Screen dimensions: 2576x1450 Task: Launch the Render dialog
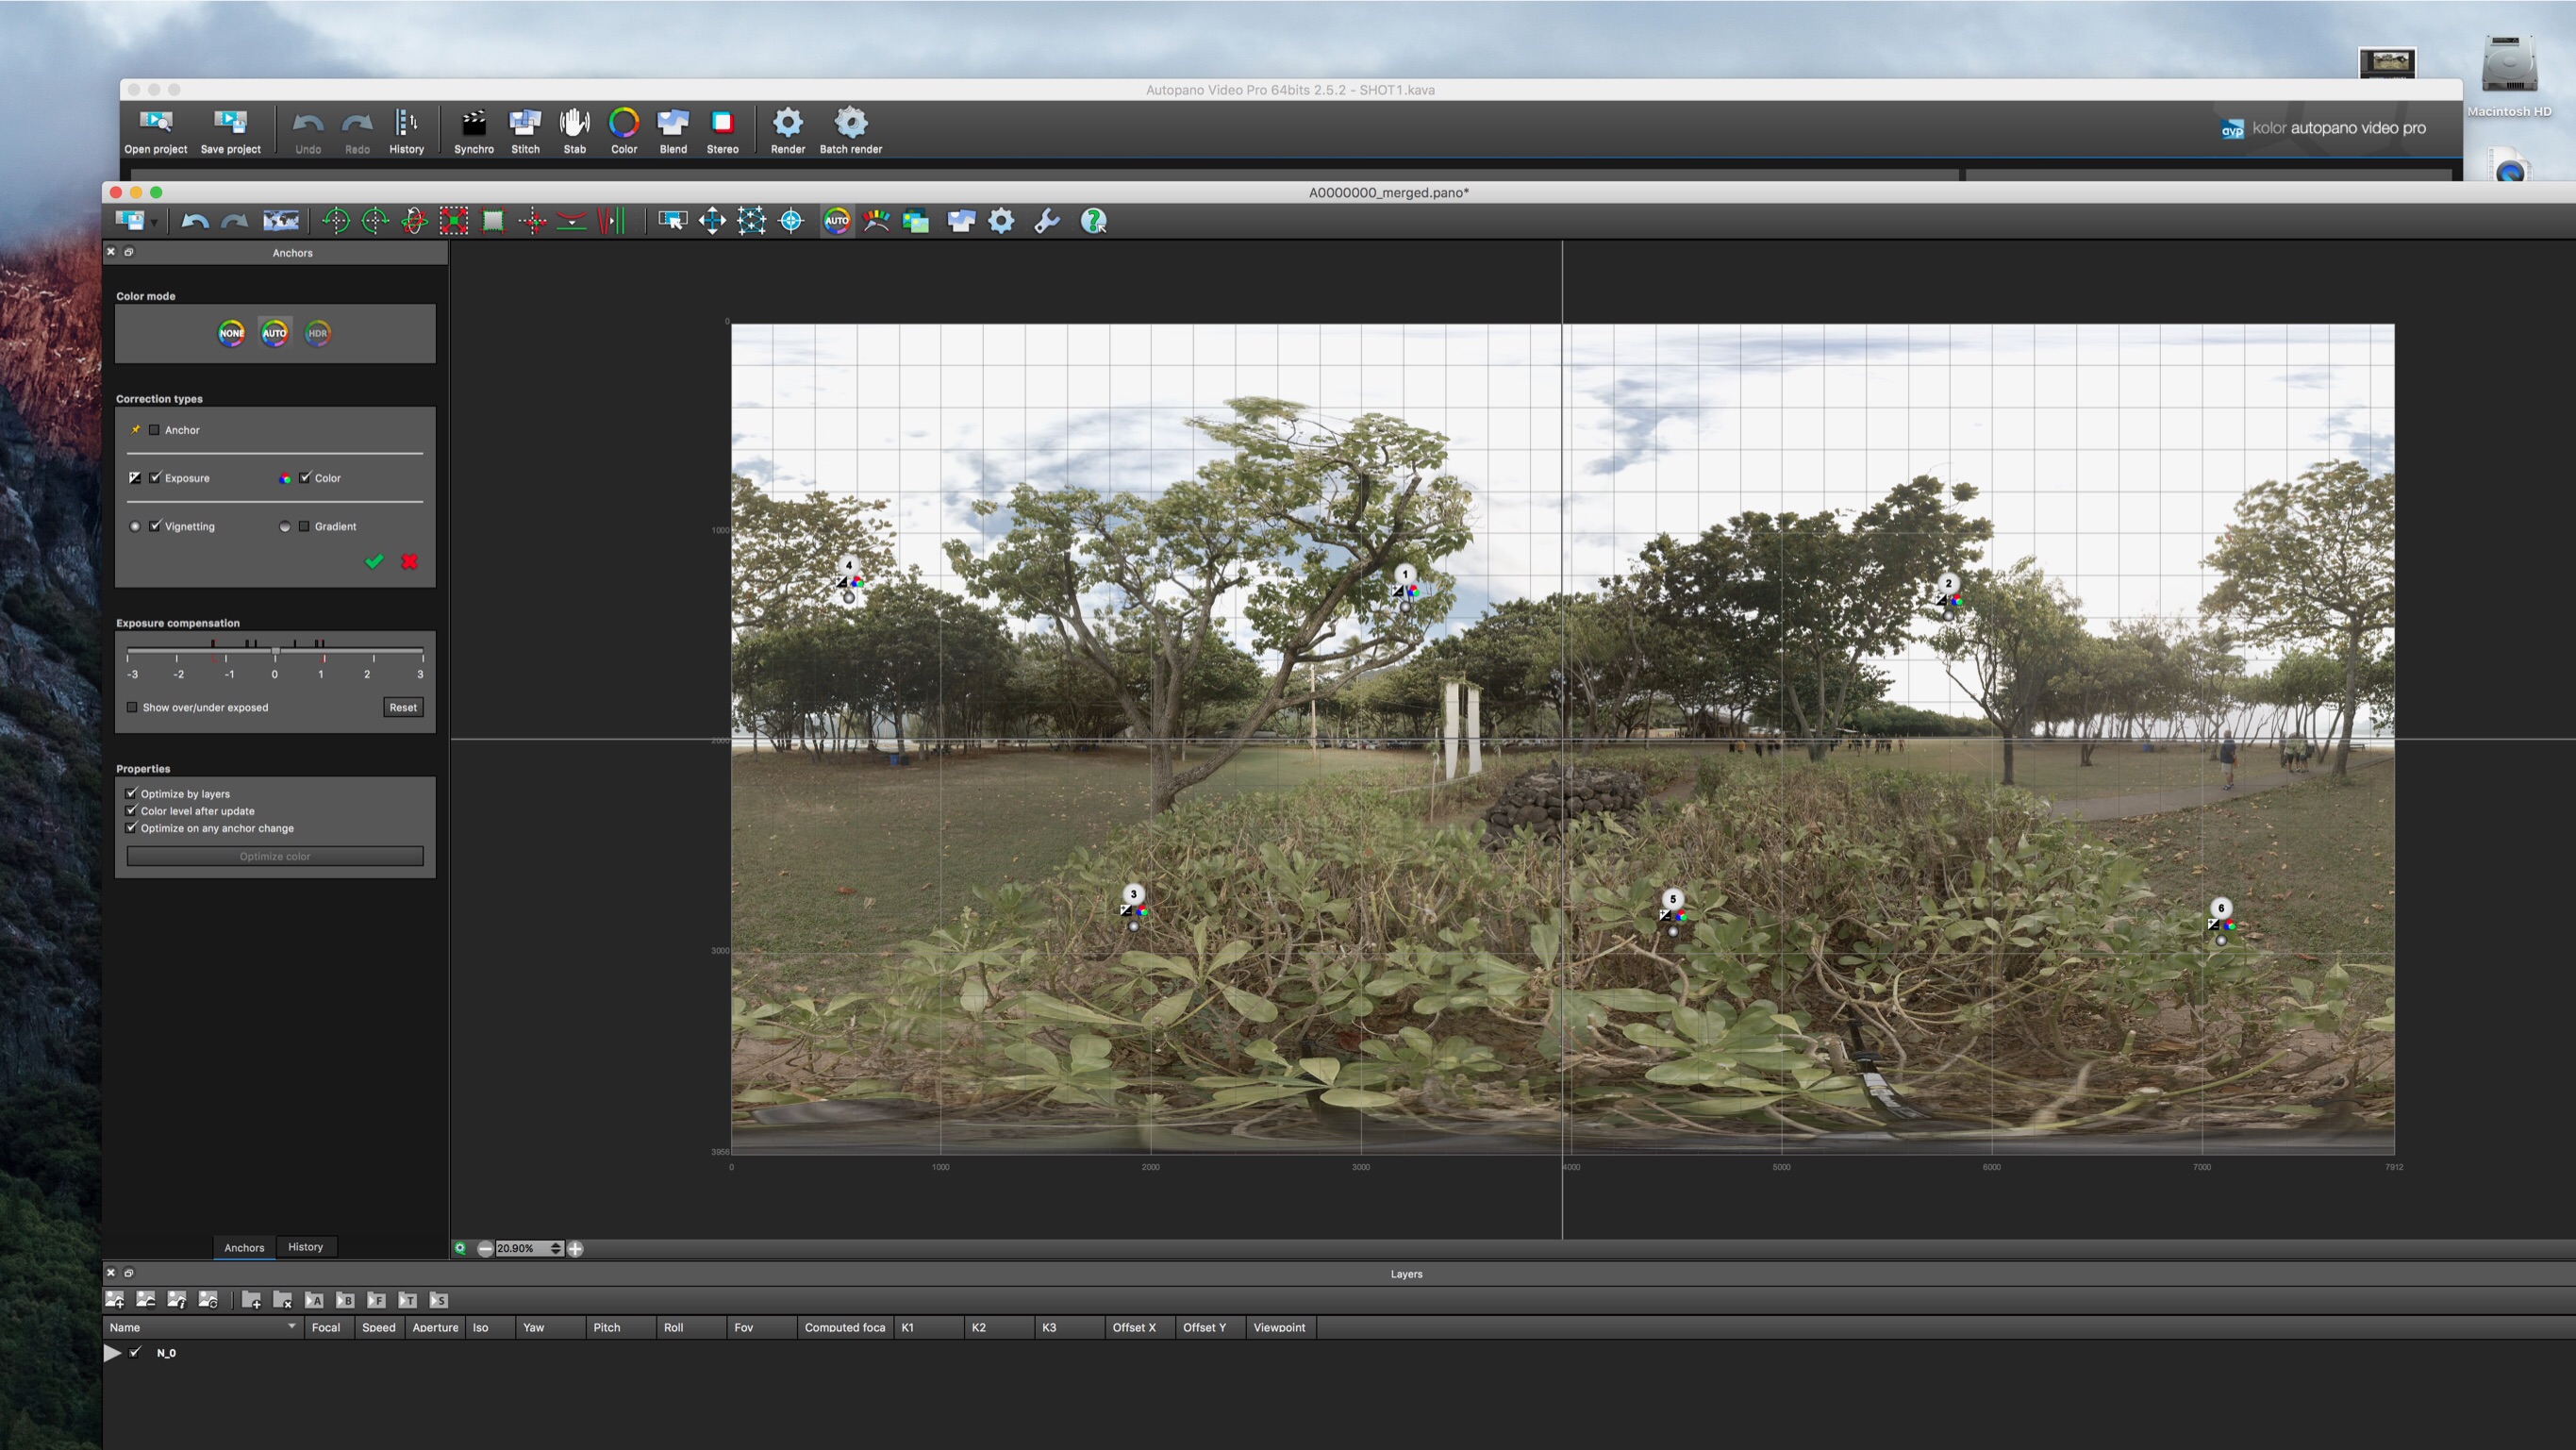[x=788, y=130]
